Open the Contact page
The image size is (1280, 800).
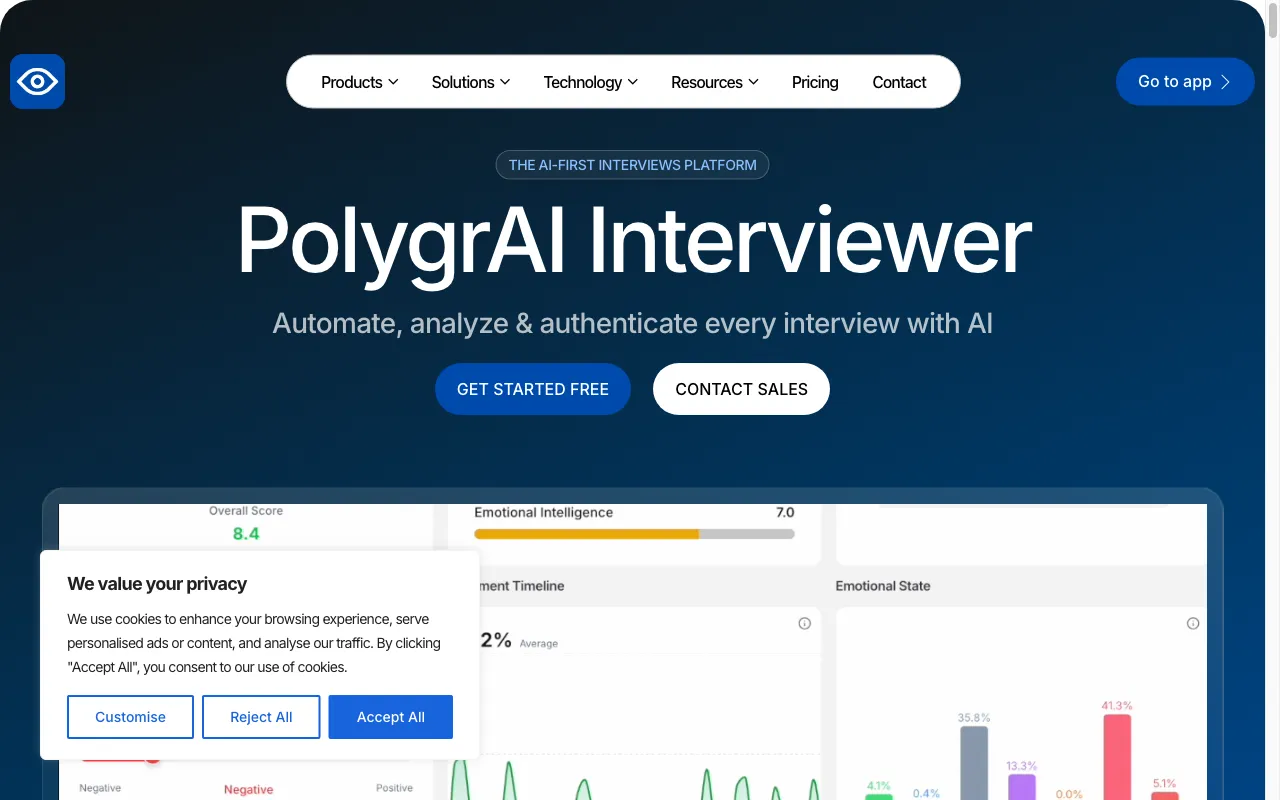click(899, 82)
